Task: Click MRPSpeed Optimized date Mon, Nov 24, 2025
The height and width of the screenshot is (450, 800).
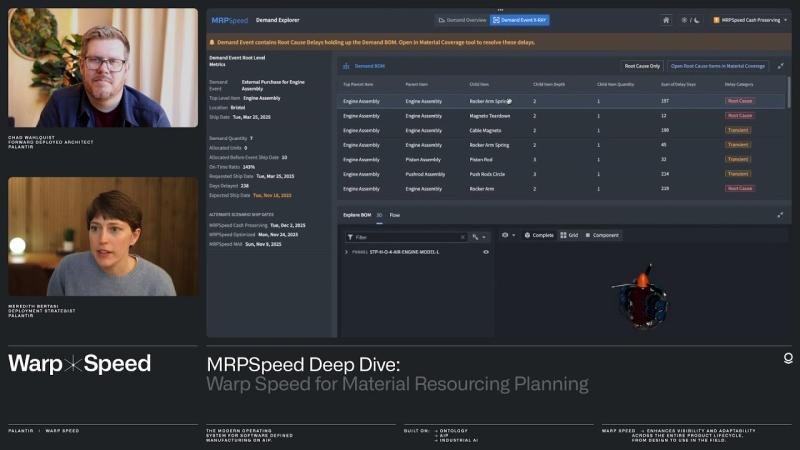Action: point(278,235)
